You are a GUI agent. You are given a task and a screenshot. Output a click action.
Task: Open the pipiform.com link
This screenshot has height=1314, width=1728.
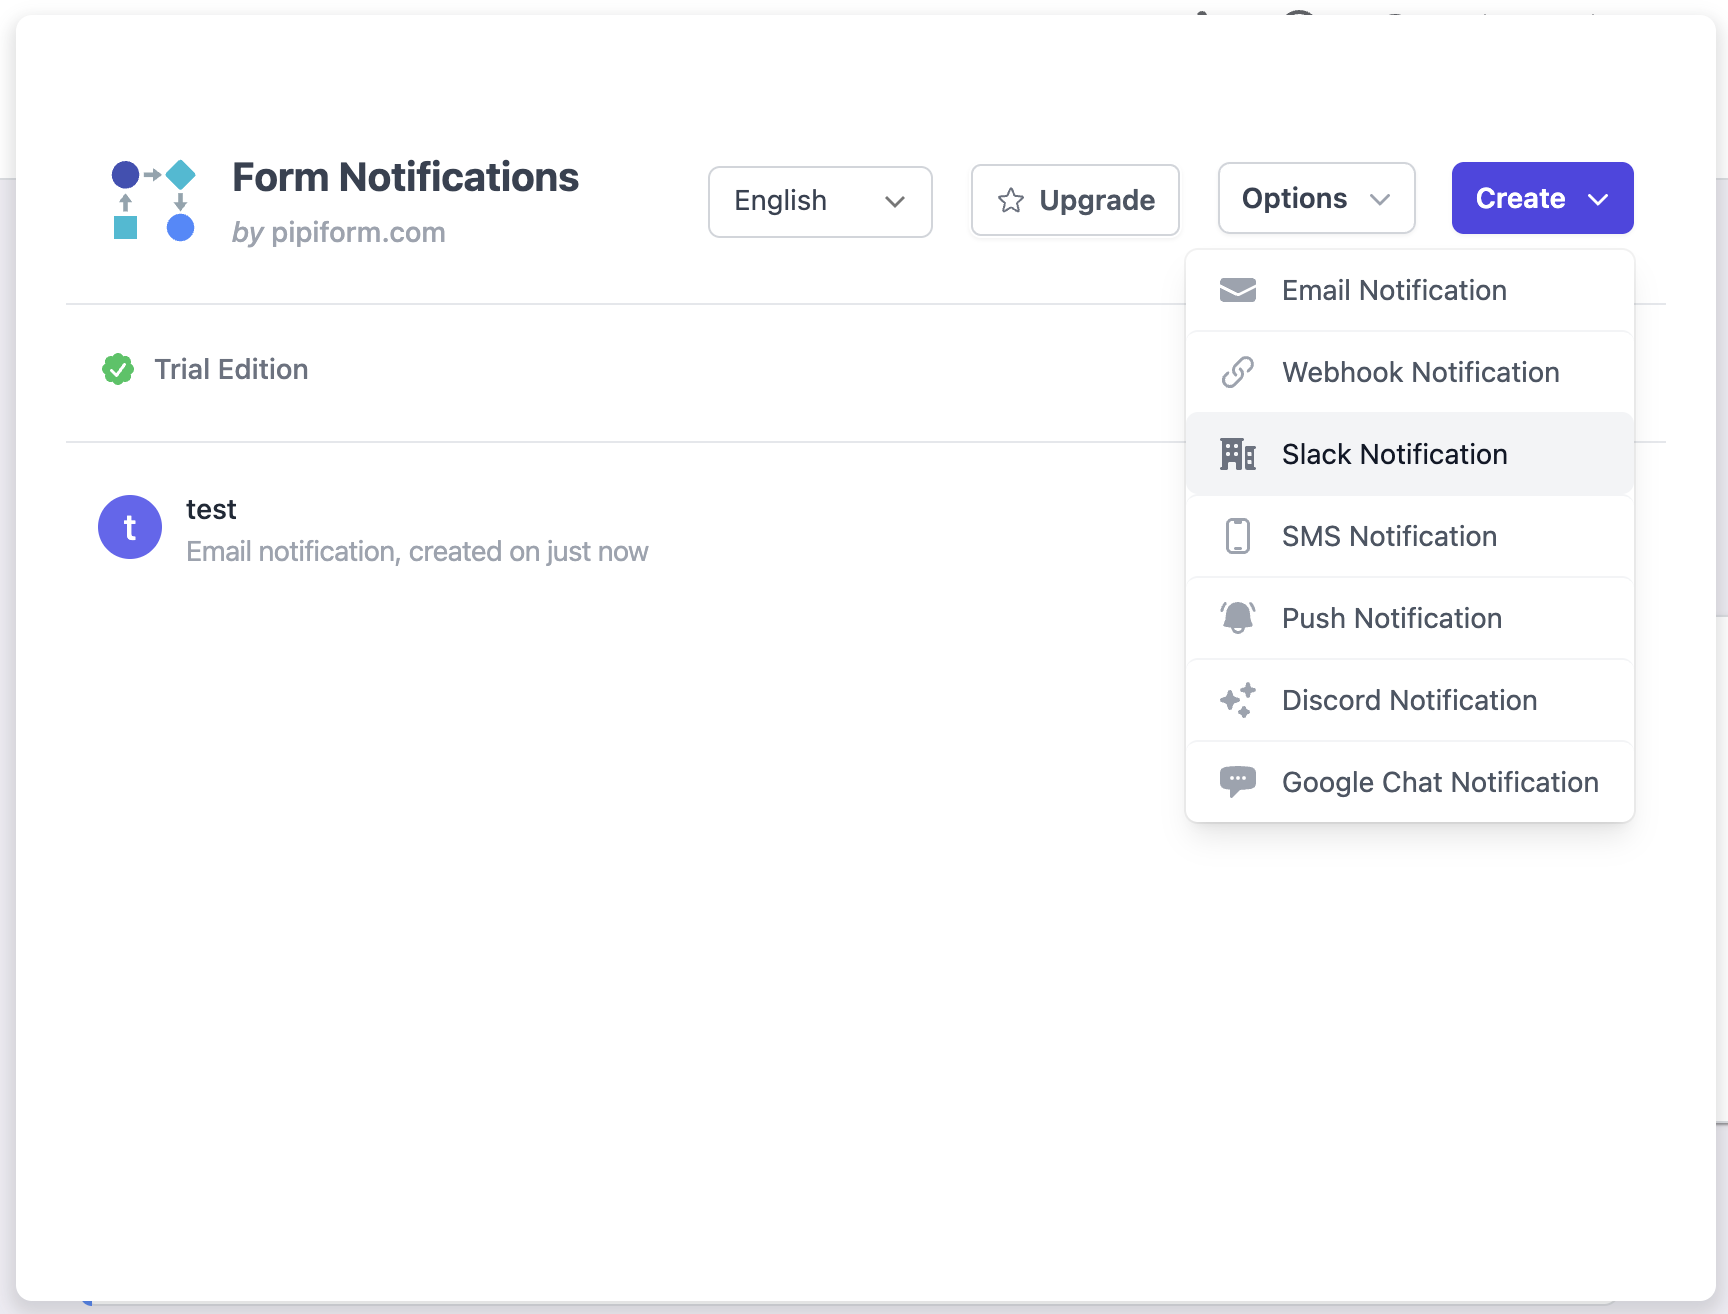pyautogui.click(x=358, y=232)
